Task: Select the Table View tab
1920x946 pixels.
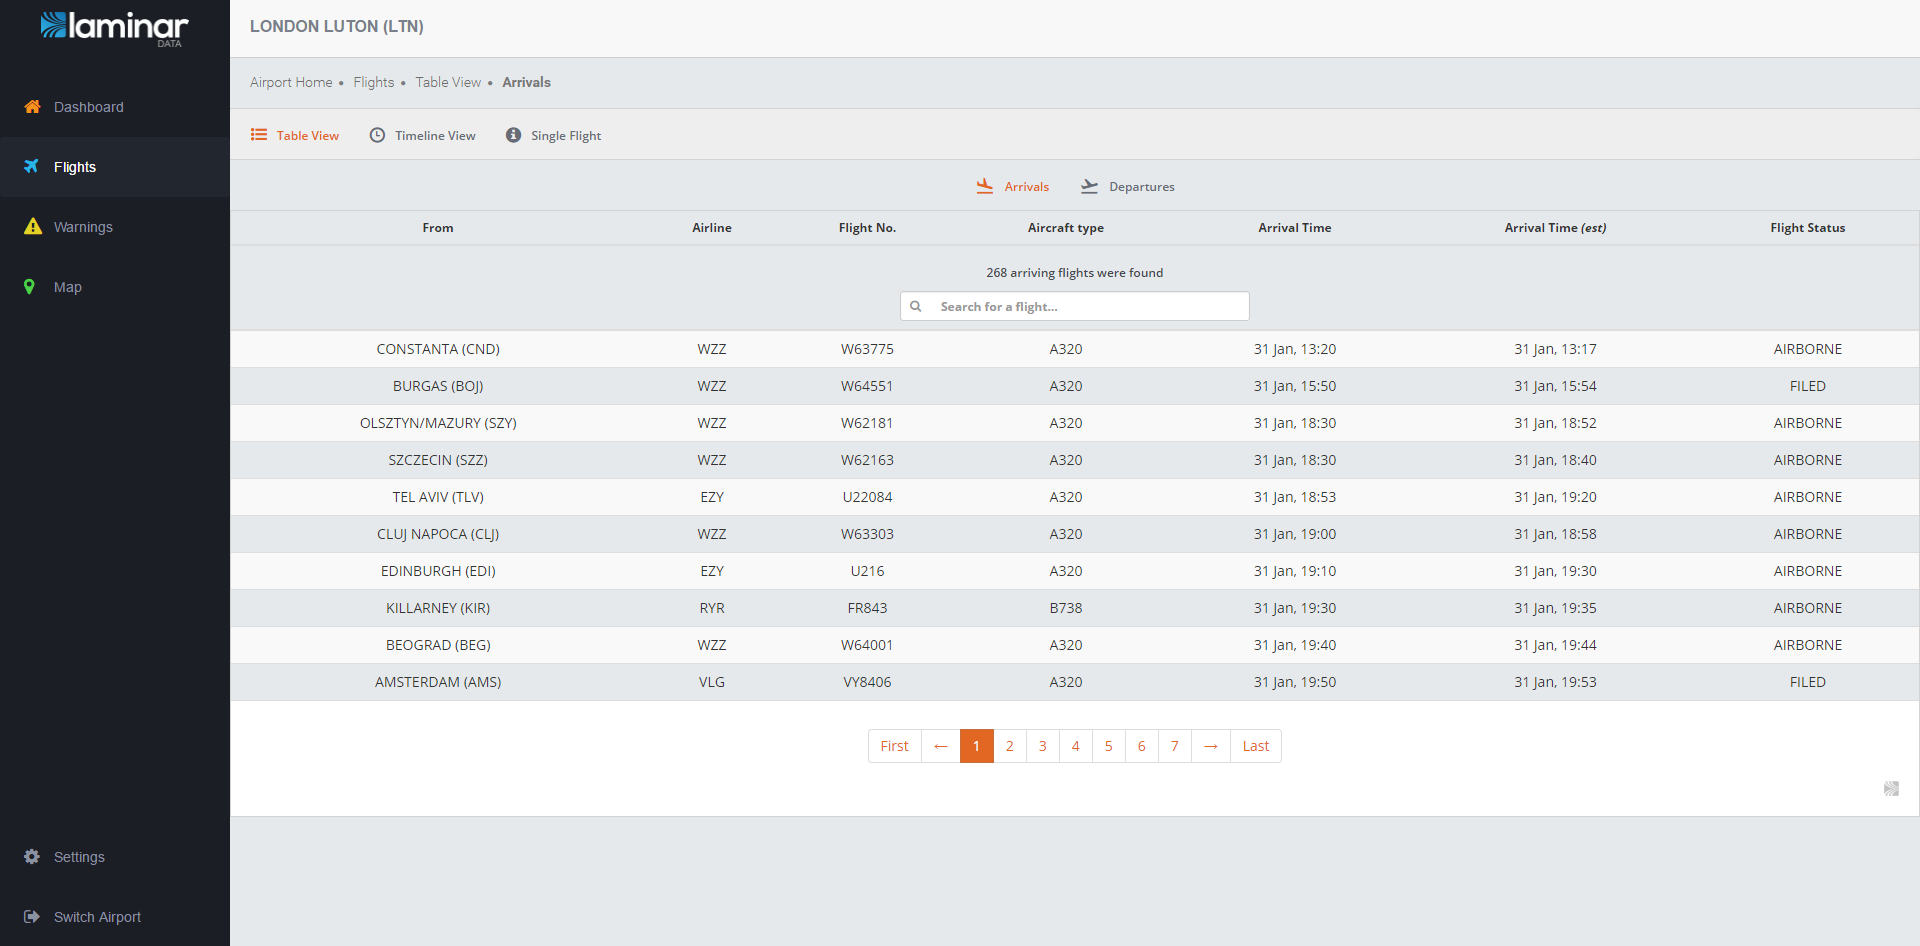Action: tap(295, 136)
